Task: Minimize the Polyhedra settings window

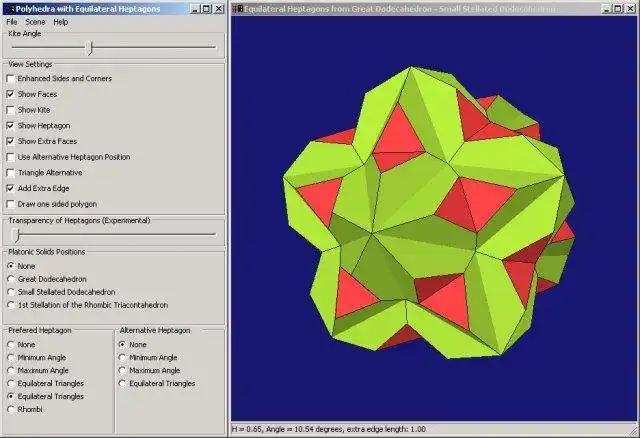Action: coord(196,9)
